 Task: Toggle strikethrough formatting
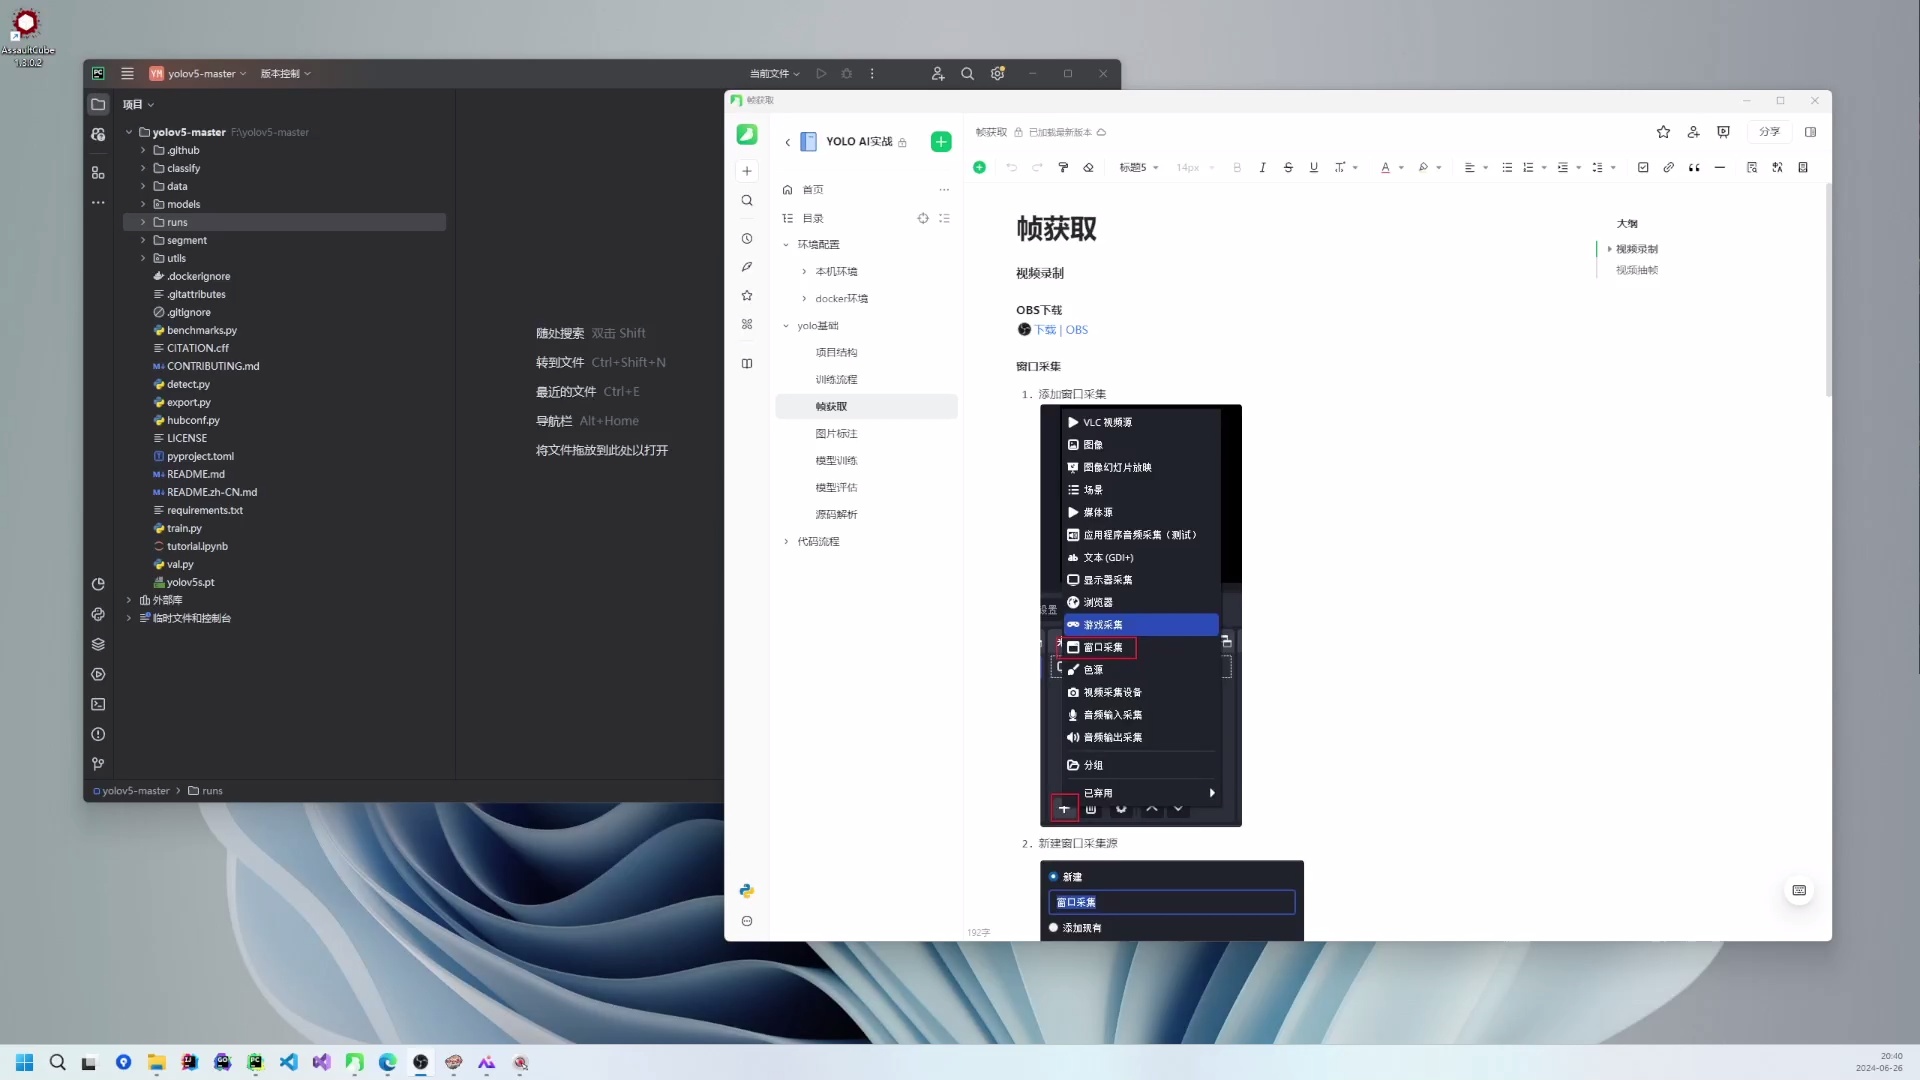1289,167
